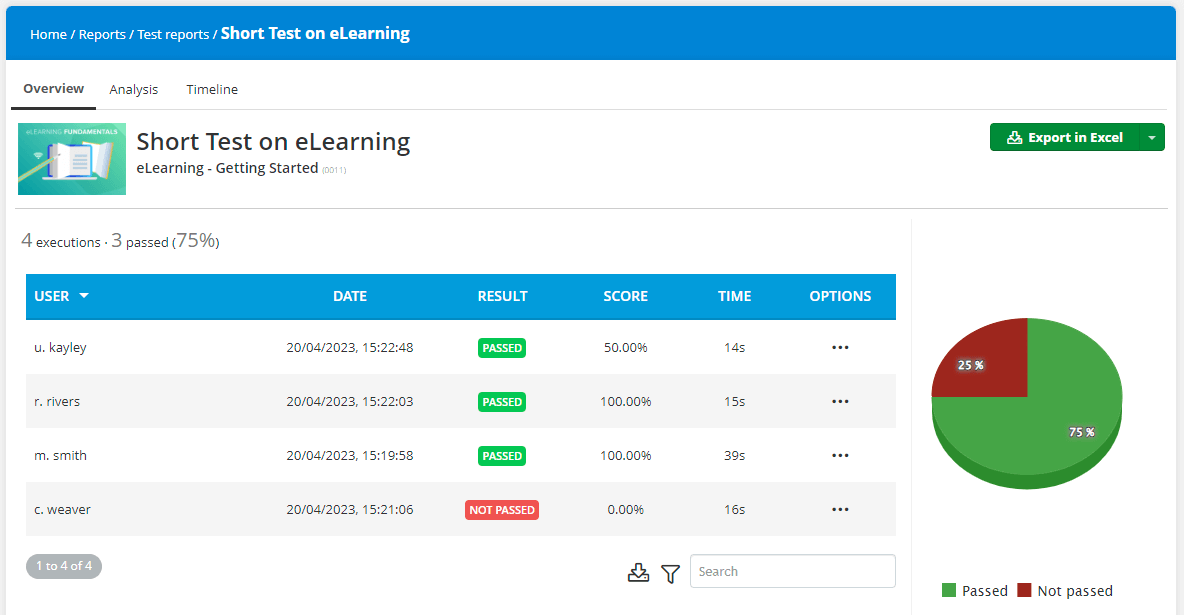Switch to the Analysis tab

coord(134,90)
